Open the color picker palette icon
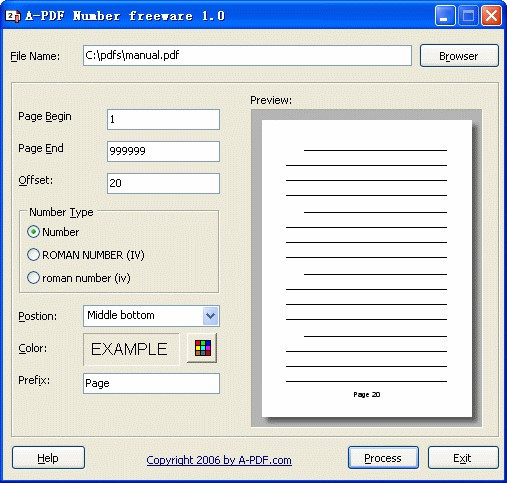507x483 pixels. (202, 348)
